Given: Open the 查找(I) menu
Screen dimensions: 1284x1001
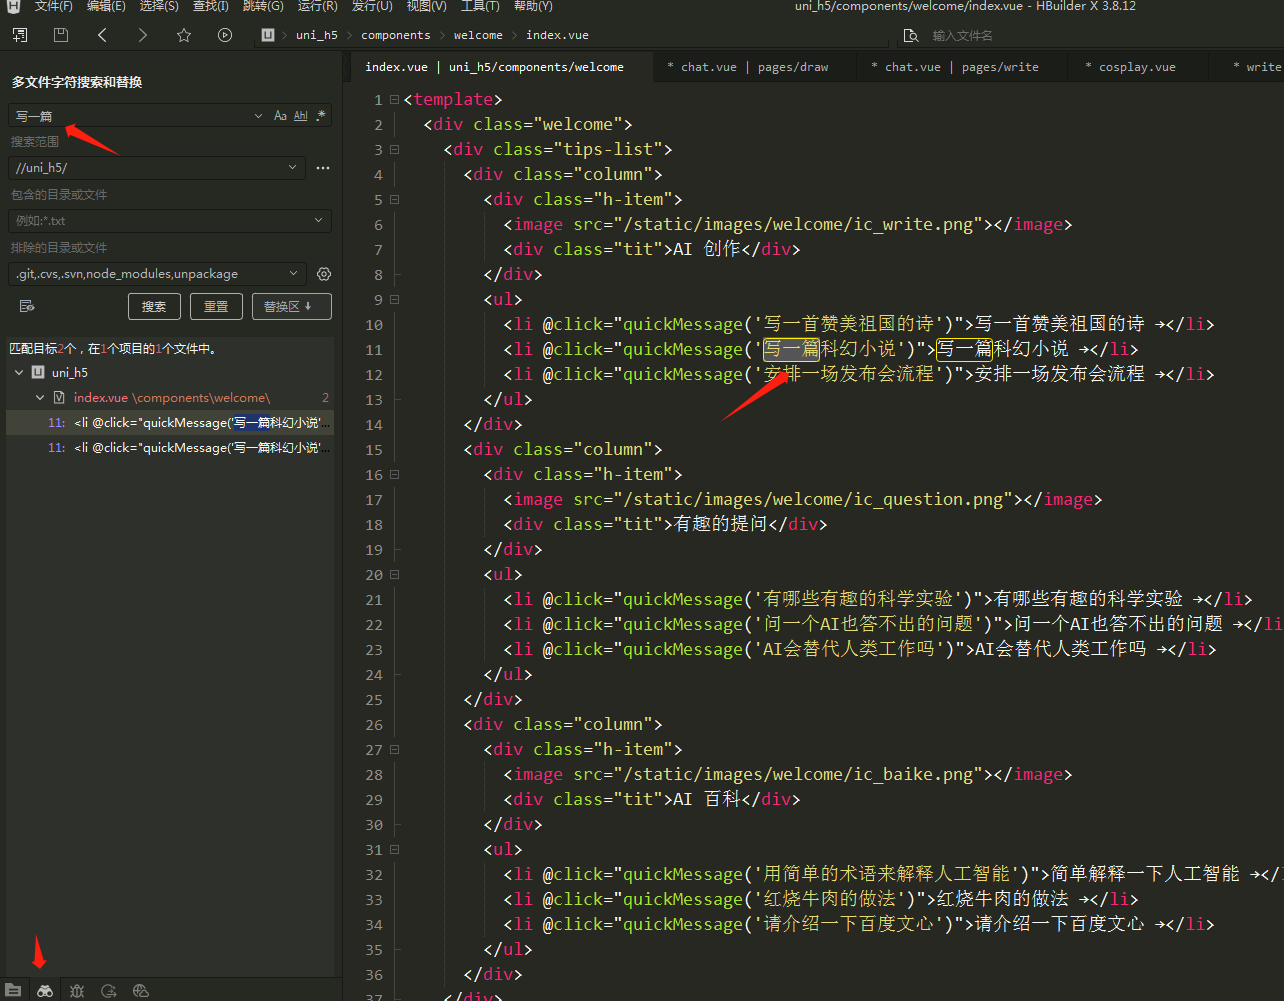Looking at the screenshot, I should pos(210,6).
